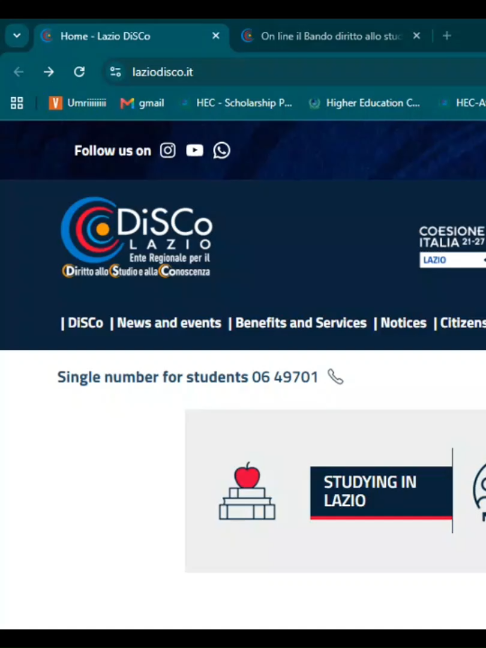The width and height of the screenshot is (486, 648).
Task: Open the Higher Education C... bookmark
Action: click(x=364, y=103)
